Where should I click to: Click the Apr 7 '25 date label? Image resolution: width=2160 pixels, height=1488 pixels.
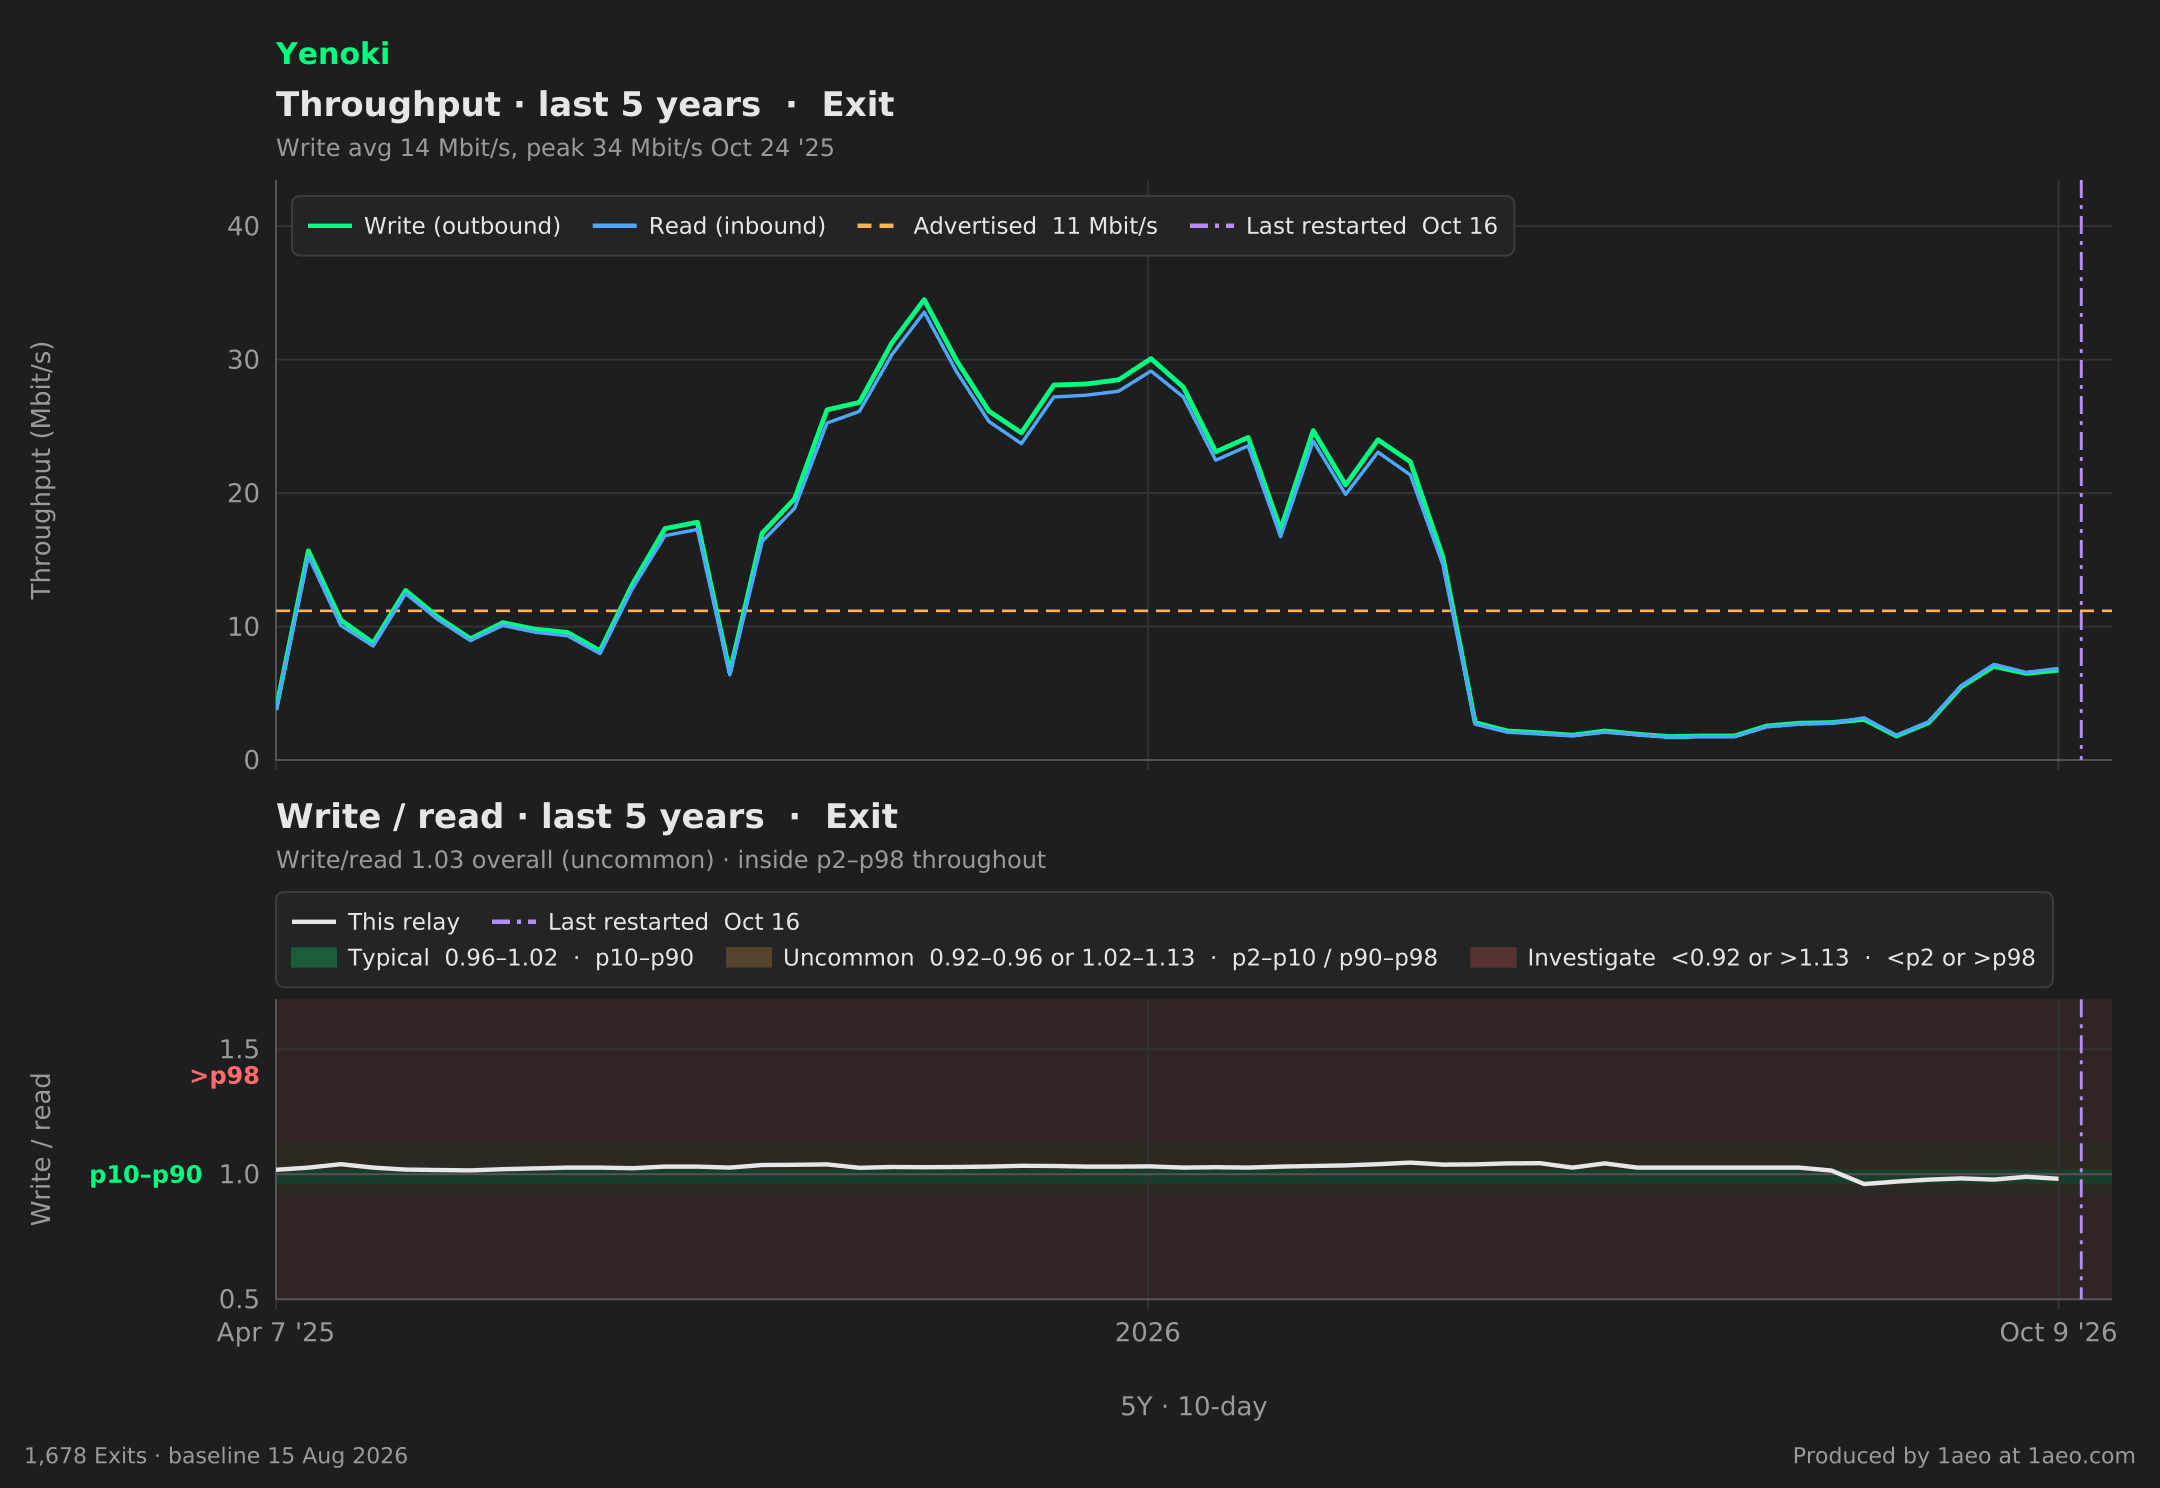(276, 1332)
